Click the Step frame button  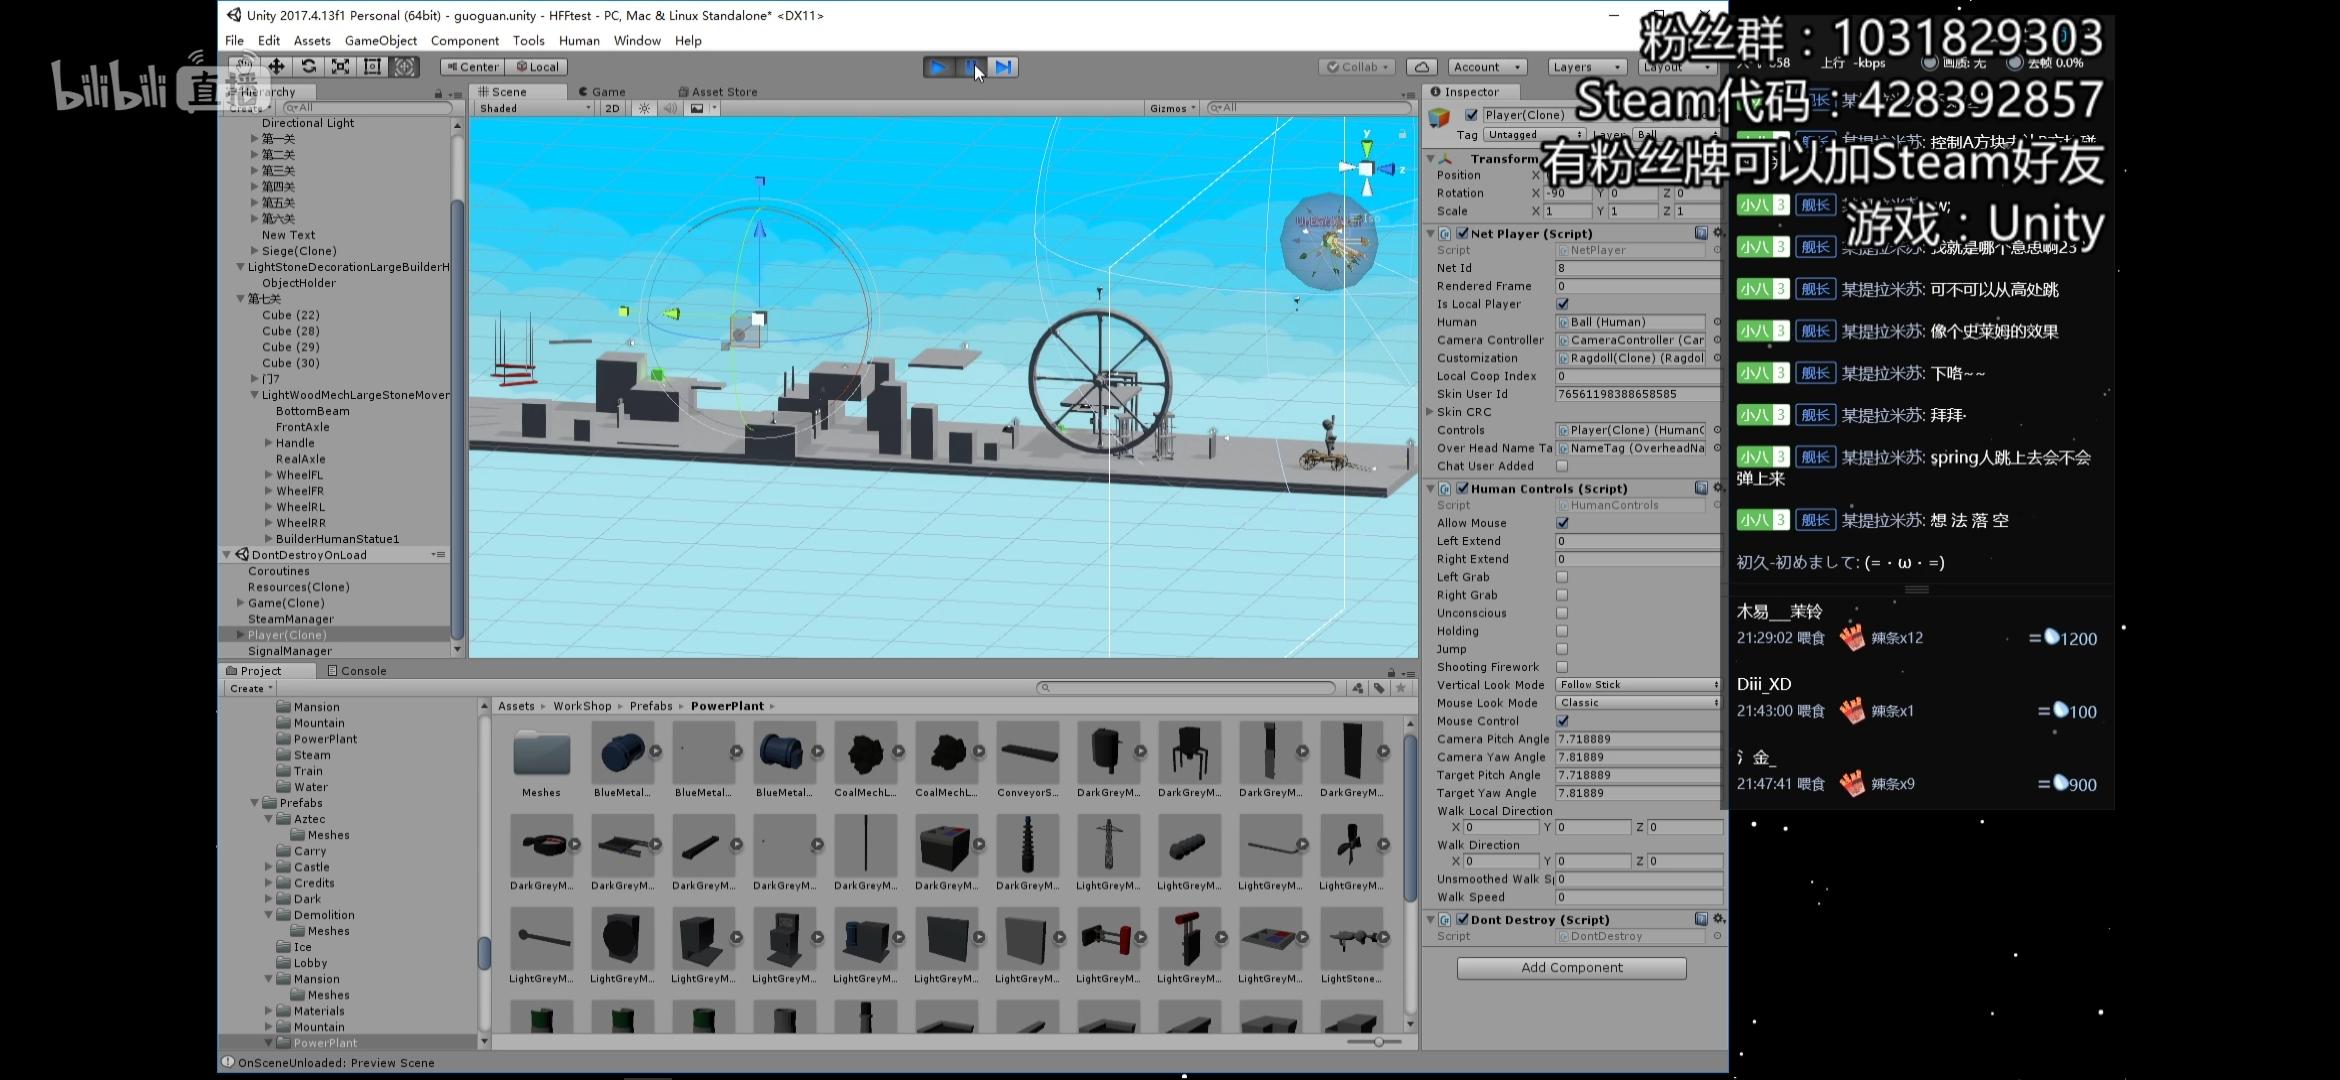coord(1004,67)
